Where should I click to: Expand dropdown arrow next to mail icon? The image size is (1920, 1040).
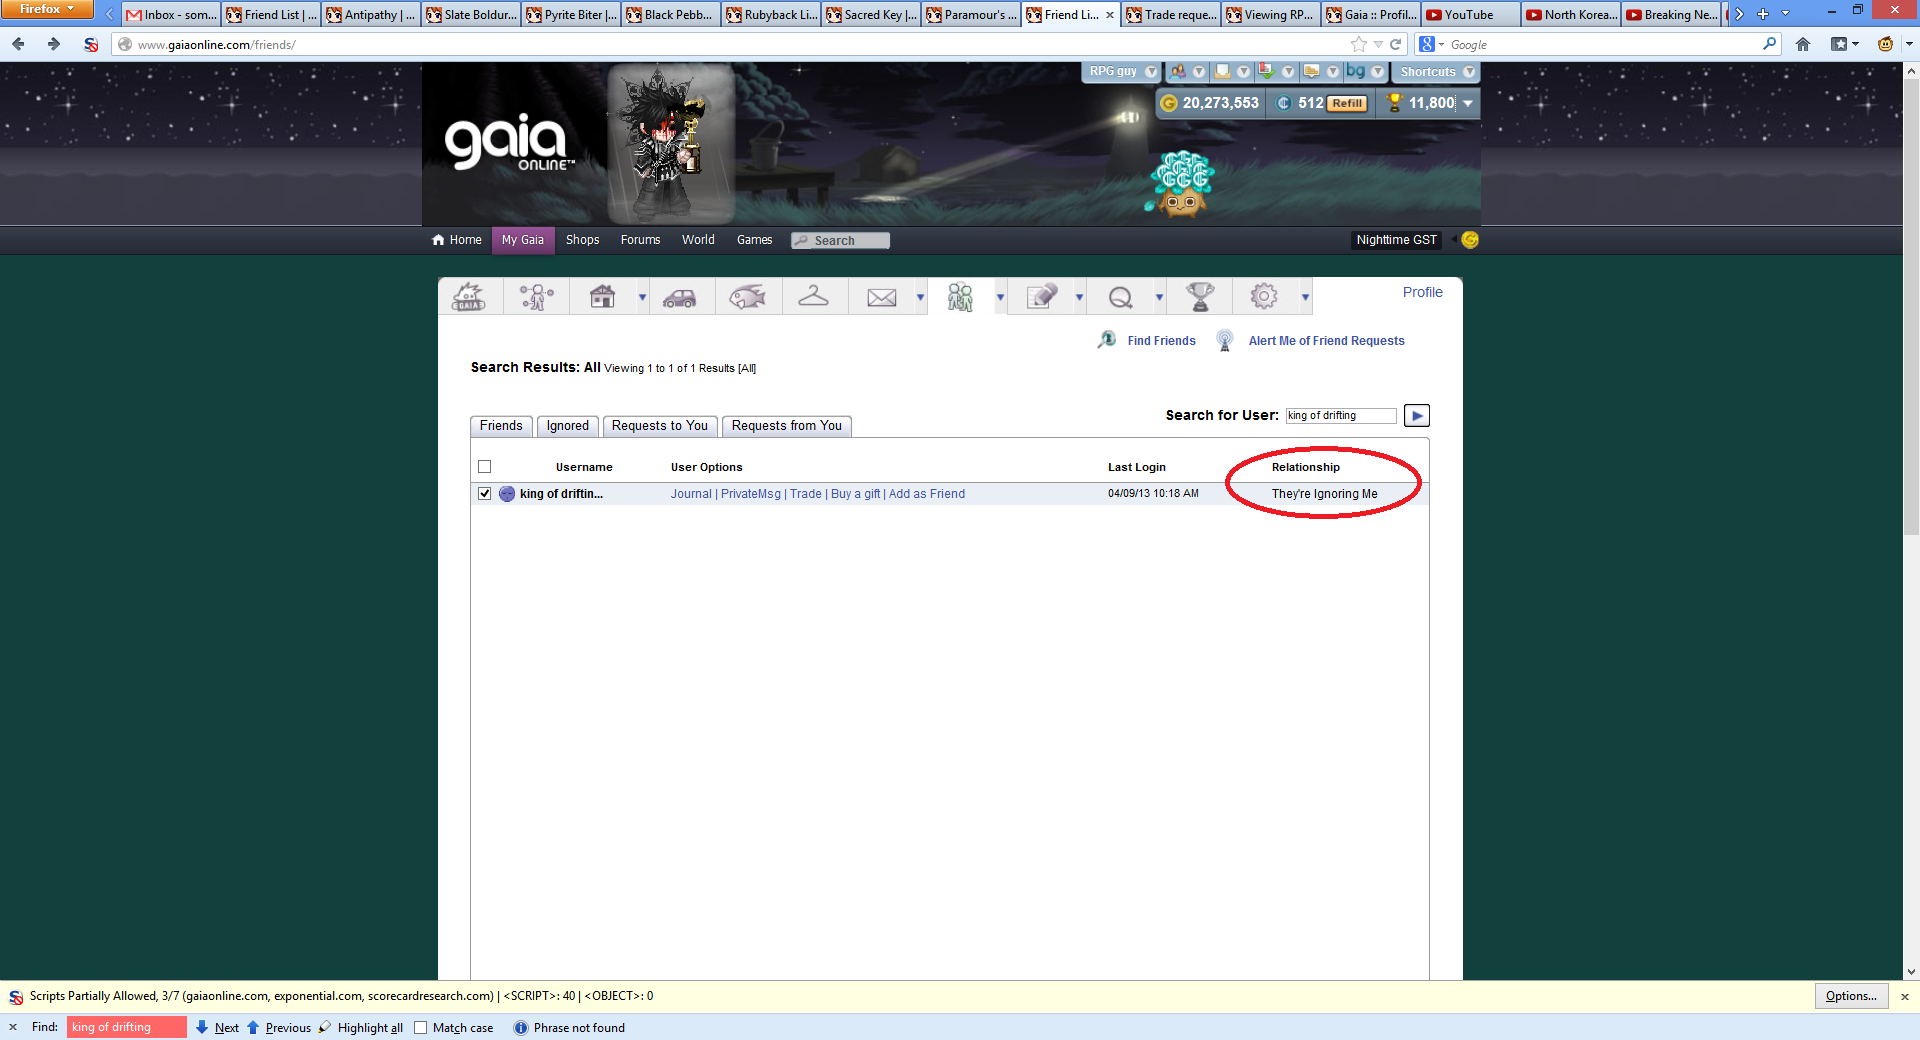click(x=920, y=298)
